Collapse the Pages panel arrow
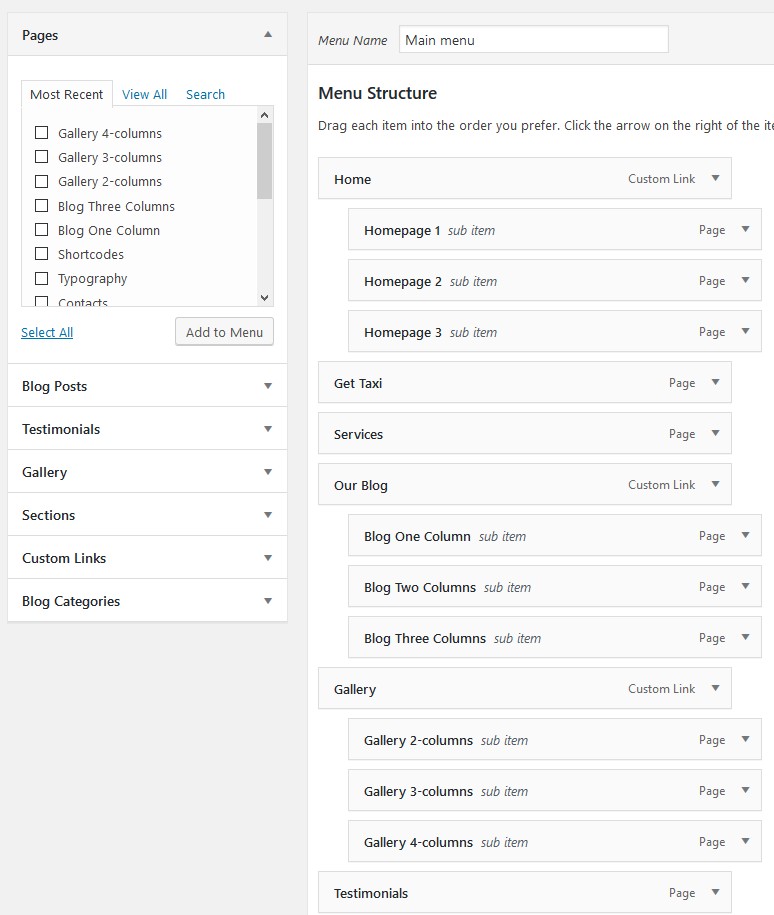Image resolution: width=774 pixels, height=915 pixels. [x=268, y=34]
